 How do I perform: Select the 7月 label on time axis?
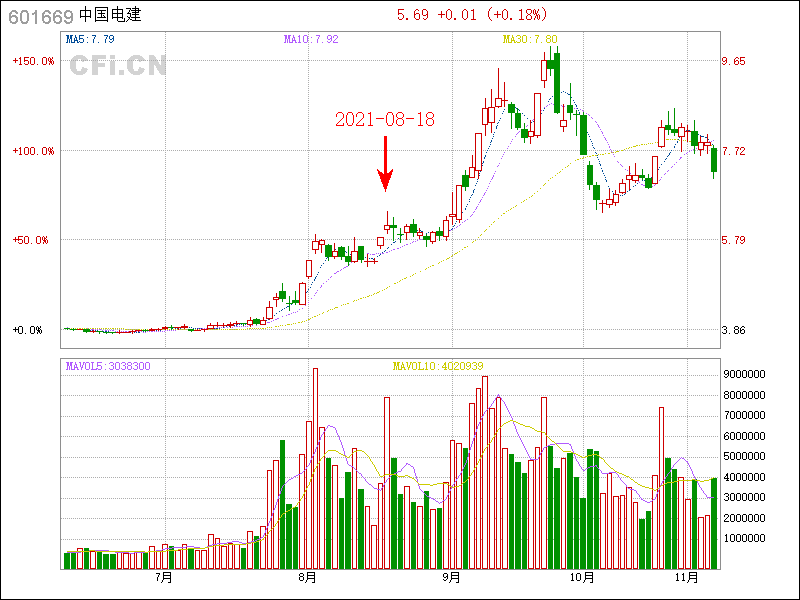click(163, 578)
